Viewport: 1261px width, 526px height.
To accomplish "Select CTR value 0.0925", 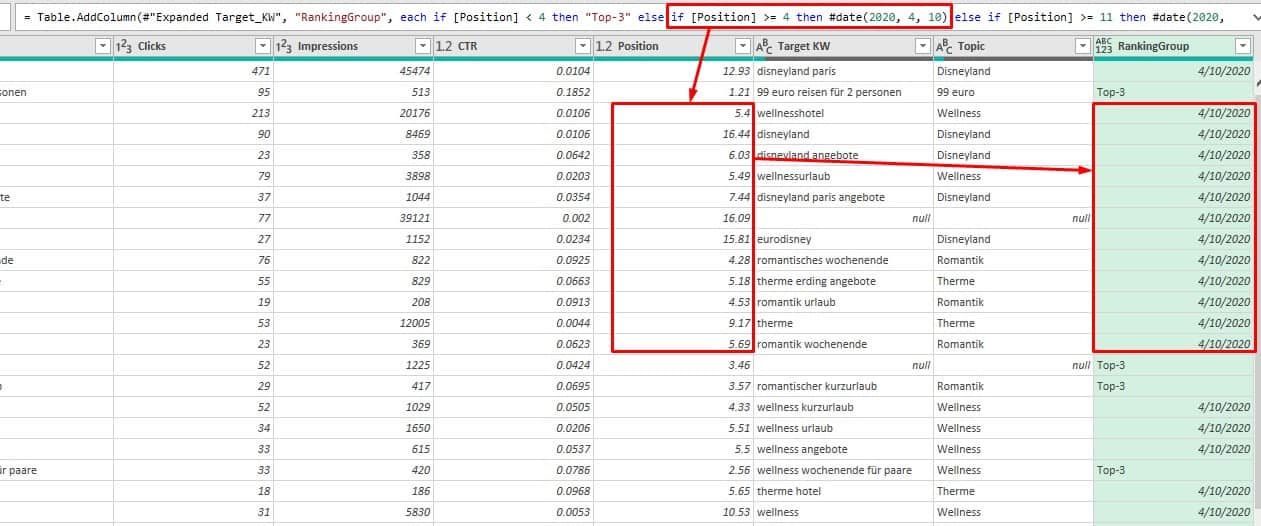I will coord(512,260).
